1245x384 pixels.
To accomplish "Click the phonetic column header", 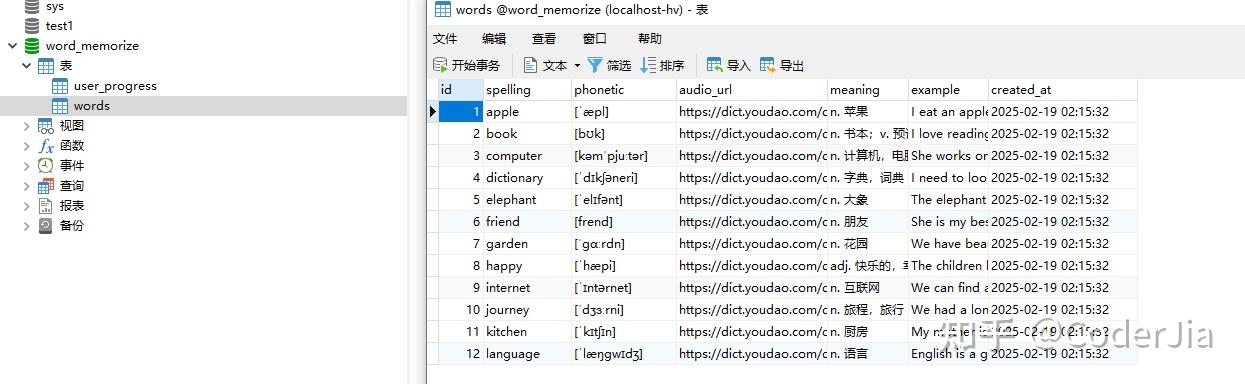I will [x=624, y=89].
